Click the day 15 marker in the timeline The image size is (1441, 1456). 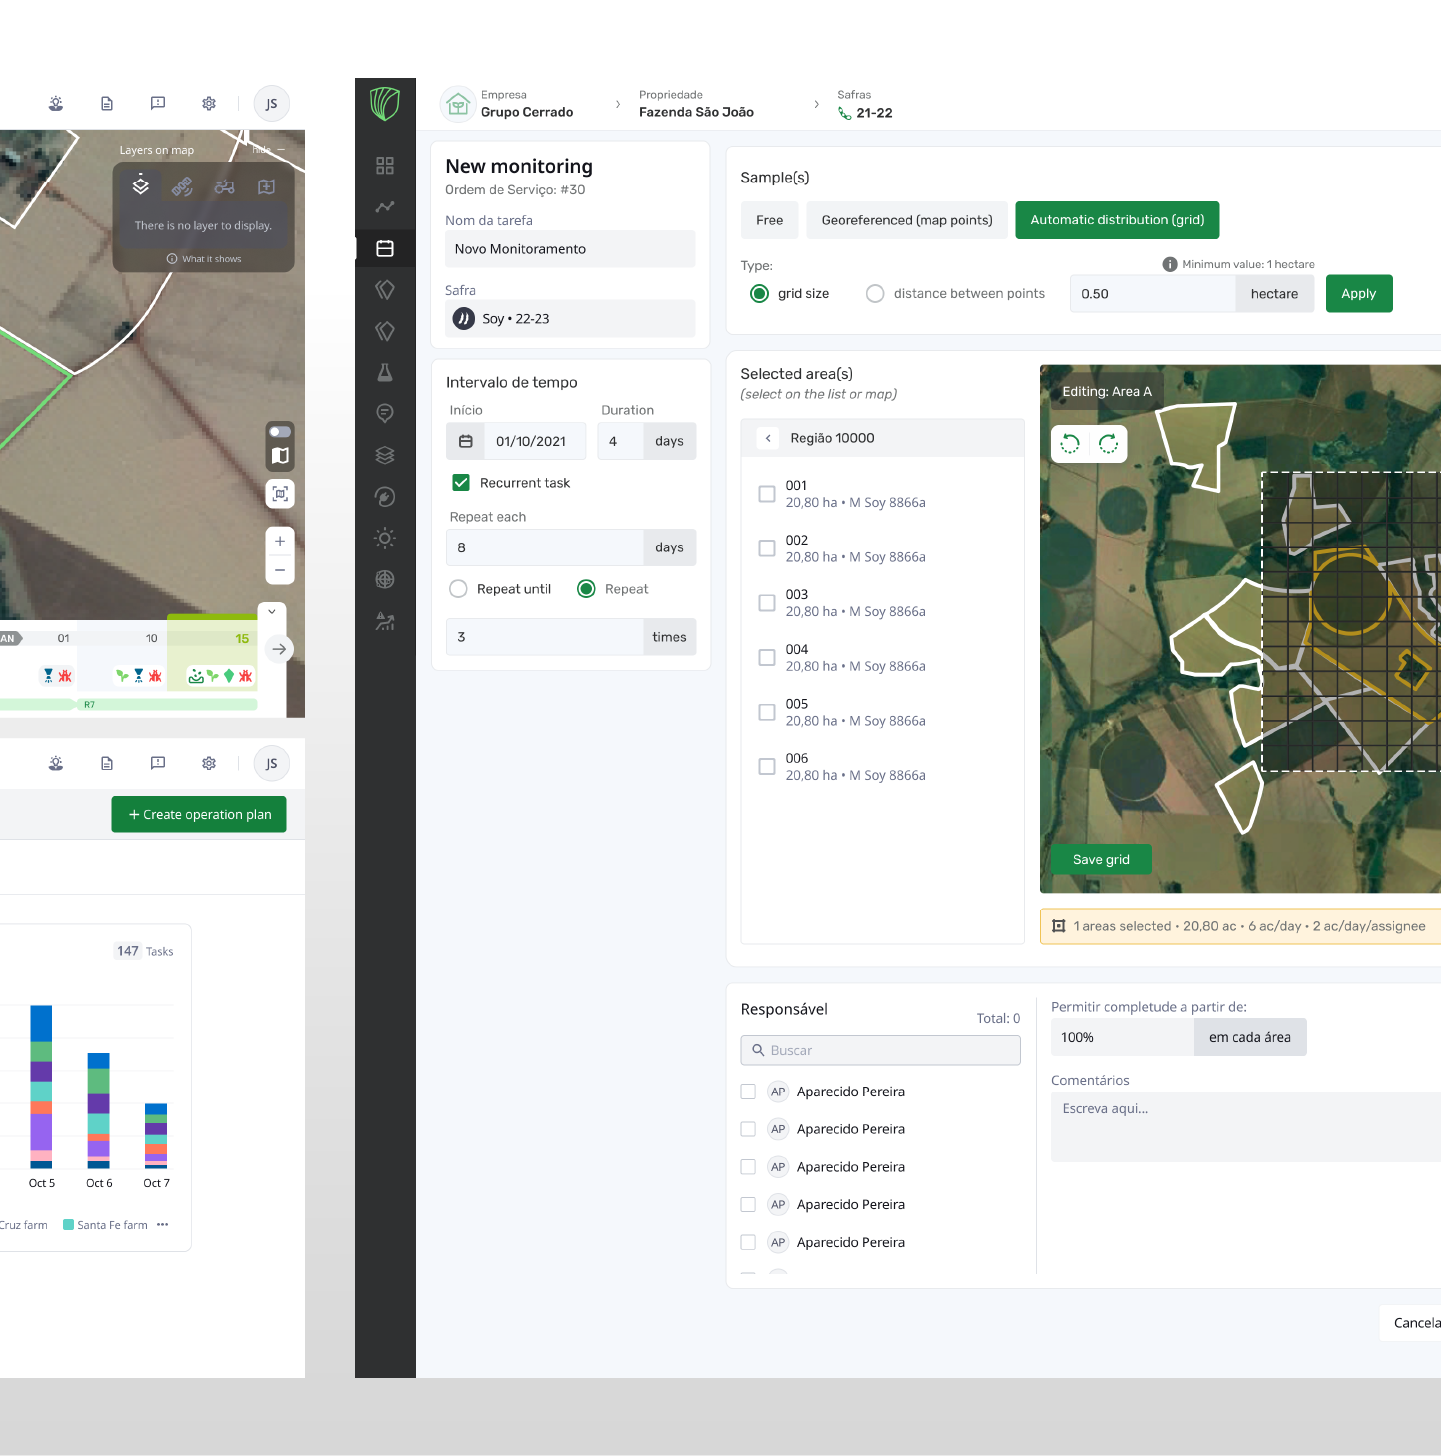coord(241,638)
